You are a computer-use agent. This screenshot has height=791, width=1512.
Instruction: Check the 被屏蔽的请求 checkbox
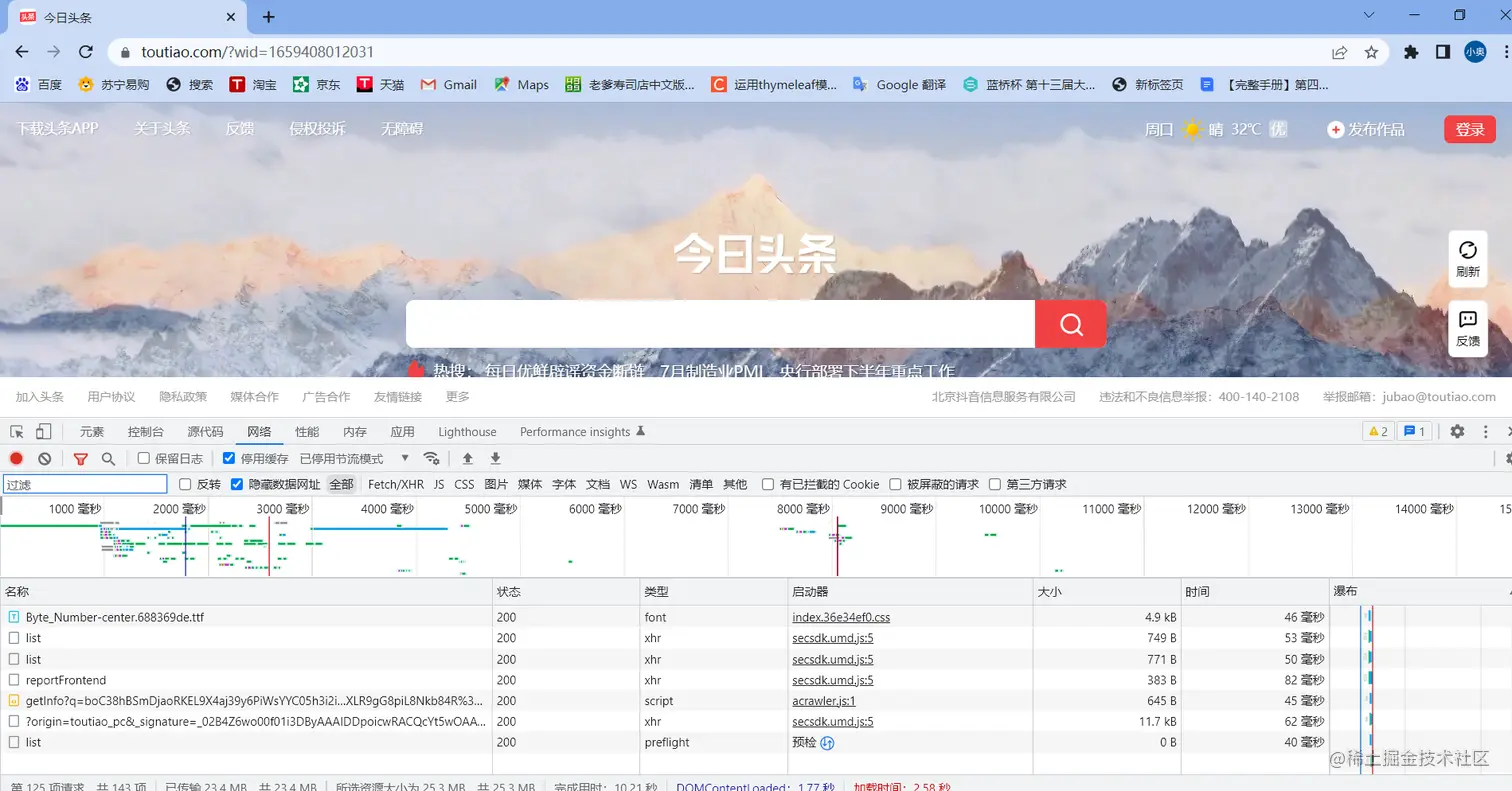(896, 484)
